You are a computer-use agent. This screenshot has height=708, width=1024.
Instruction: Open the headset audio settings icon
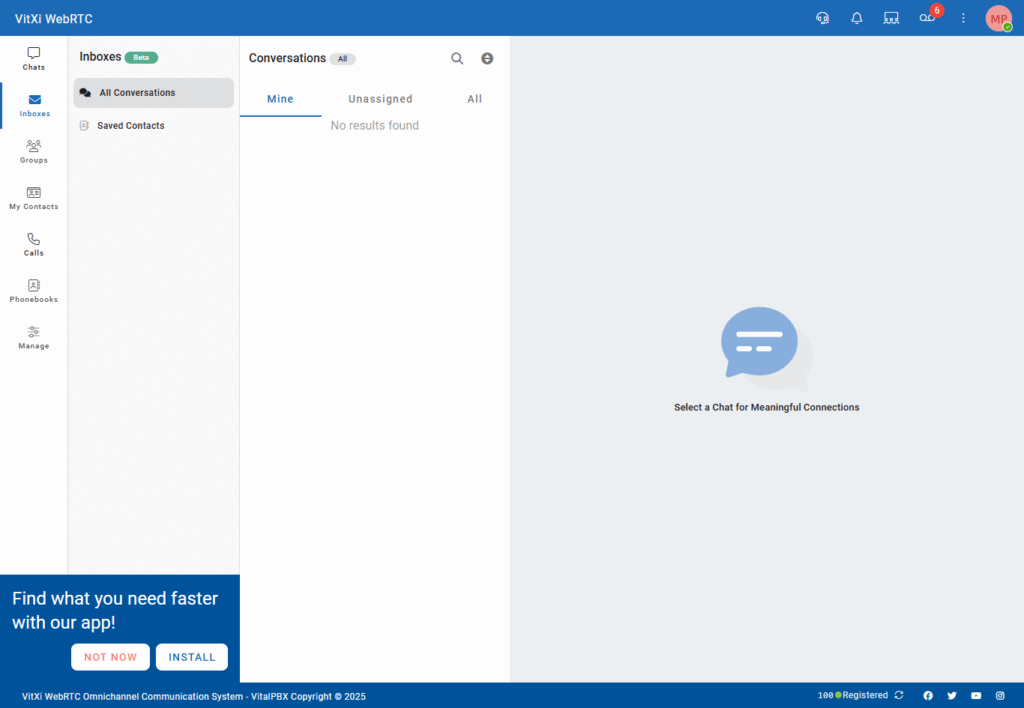coord(822,18)
